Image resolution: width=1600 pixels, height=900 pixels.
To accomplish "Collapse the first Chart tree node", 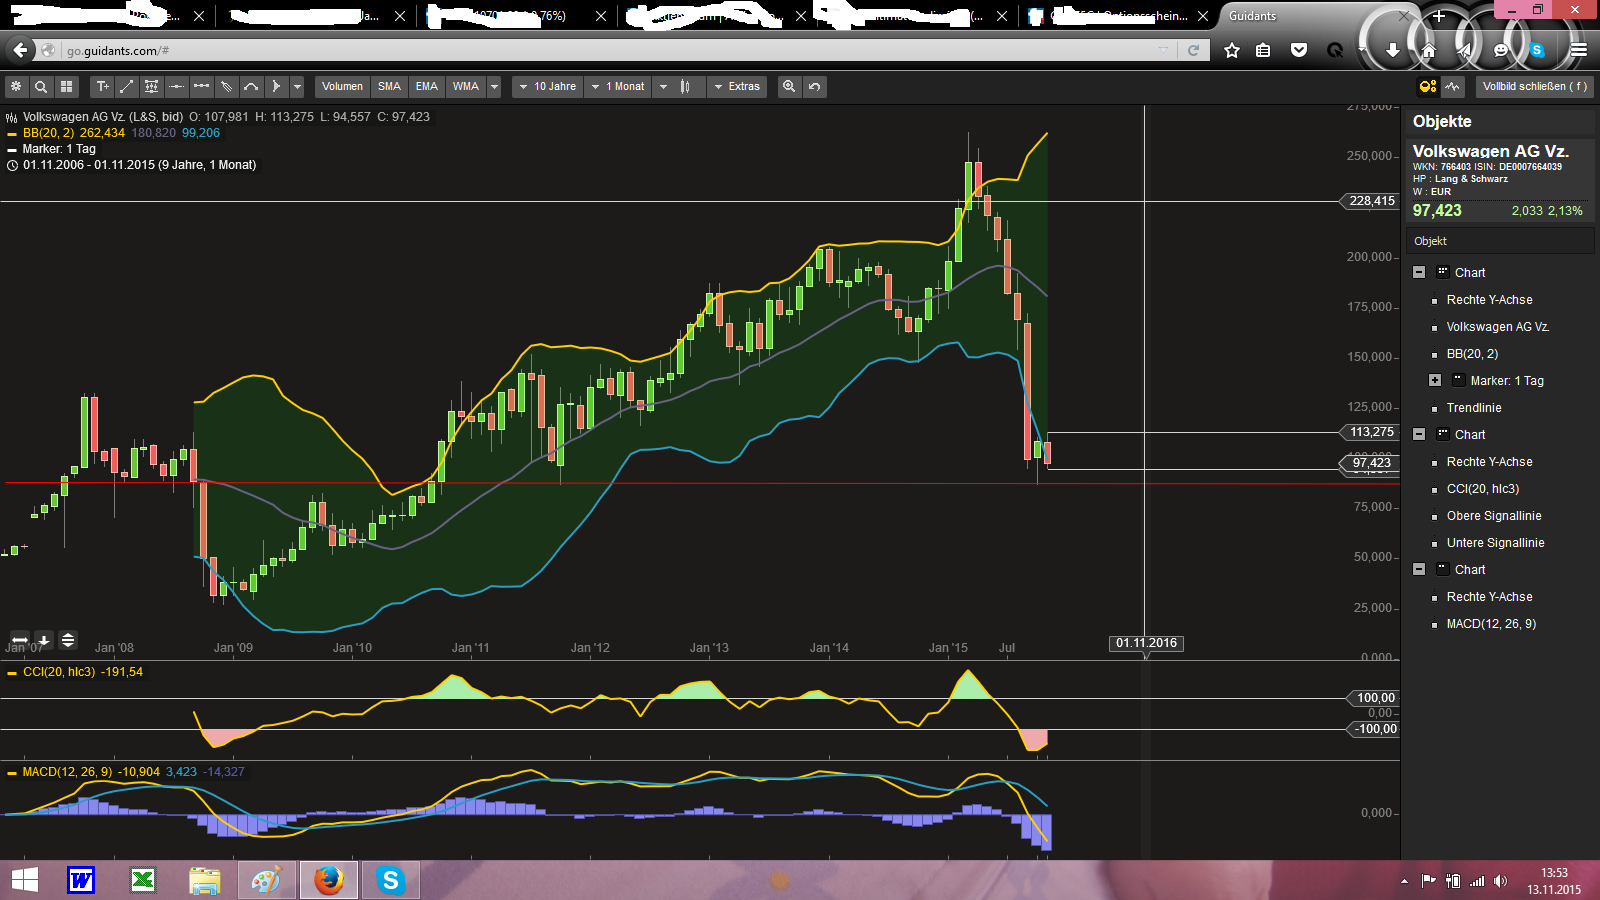I will click(1419, 272).
